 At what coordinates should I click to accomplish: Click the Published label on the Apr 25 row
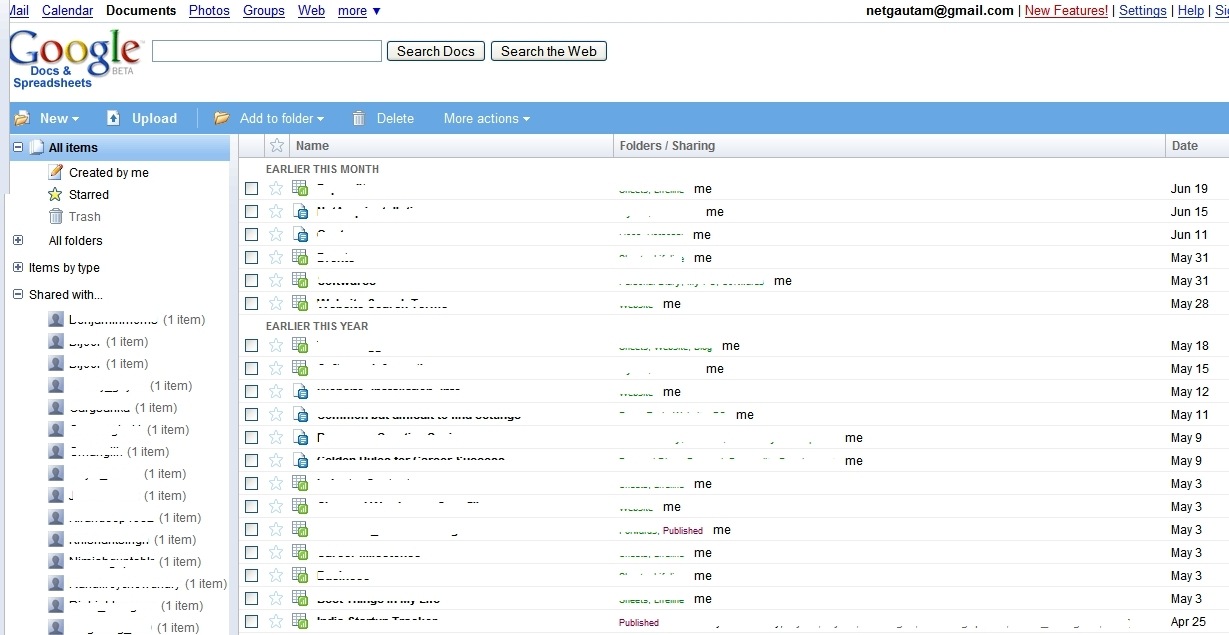pos(639,622)
